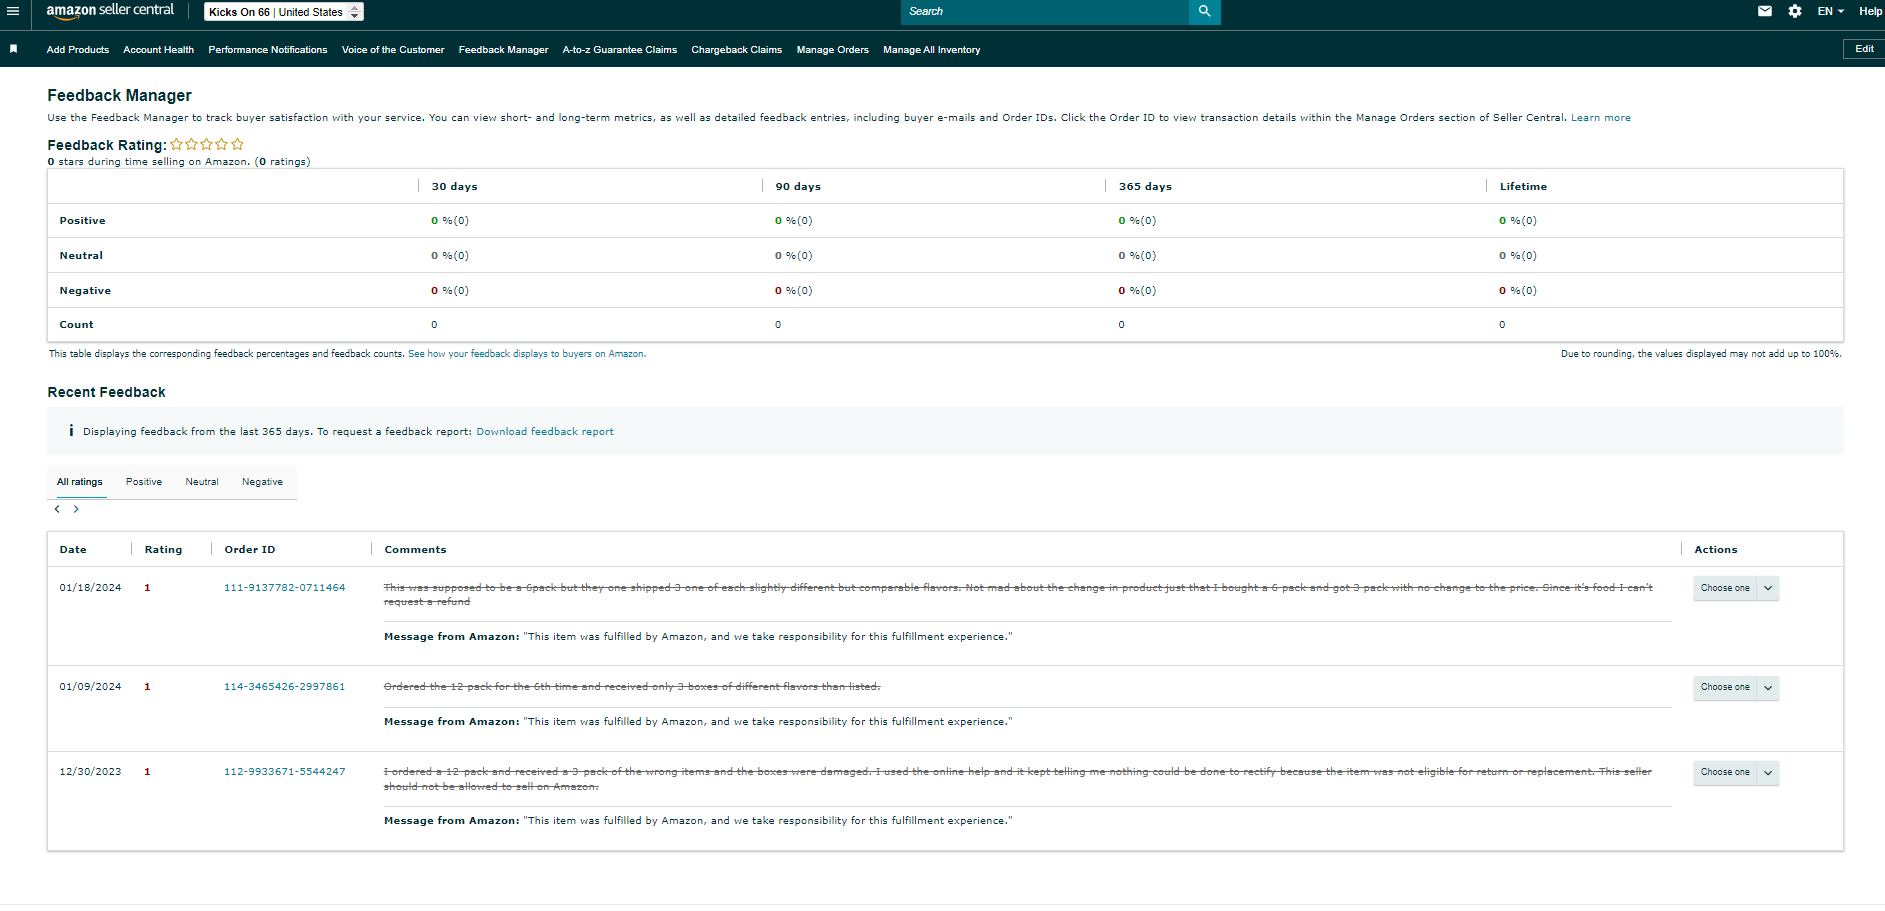1885x911 pixels.
Task: Open Performance Notifications
Action: 268,49
